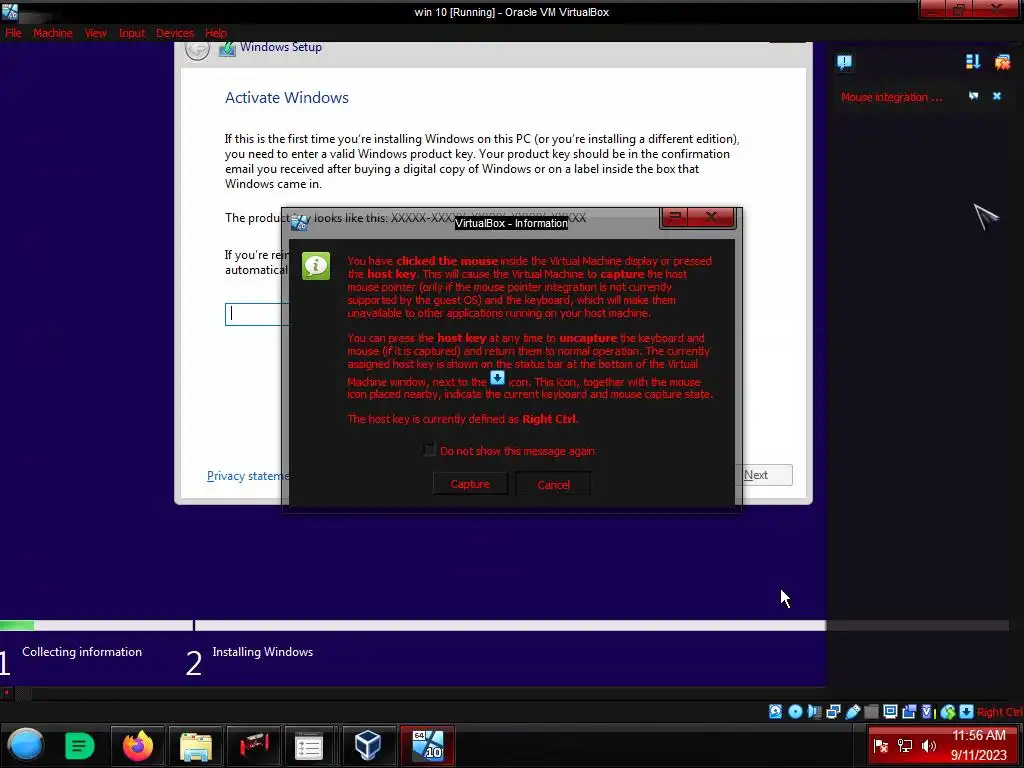Click the USB devices status icon
The height and width of the screenshot is (768, 1024).
click(x=853, y=711)
